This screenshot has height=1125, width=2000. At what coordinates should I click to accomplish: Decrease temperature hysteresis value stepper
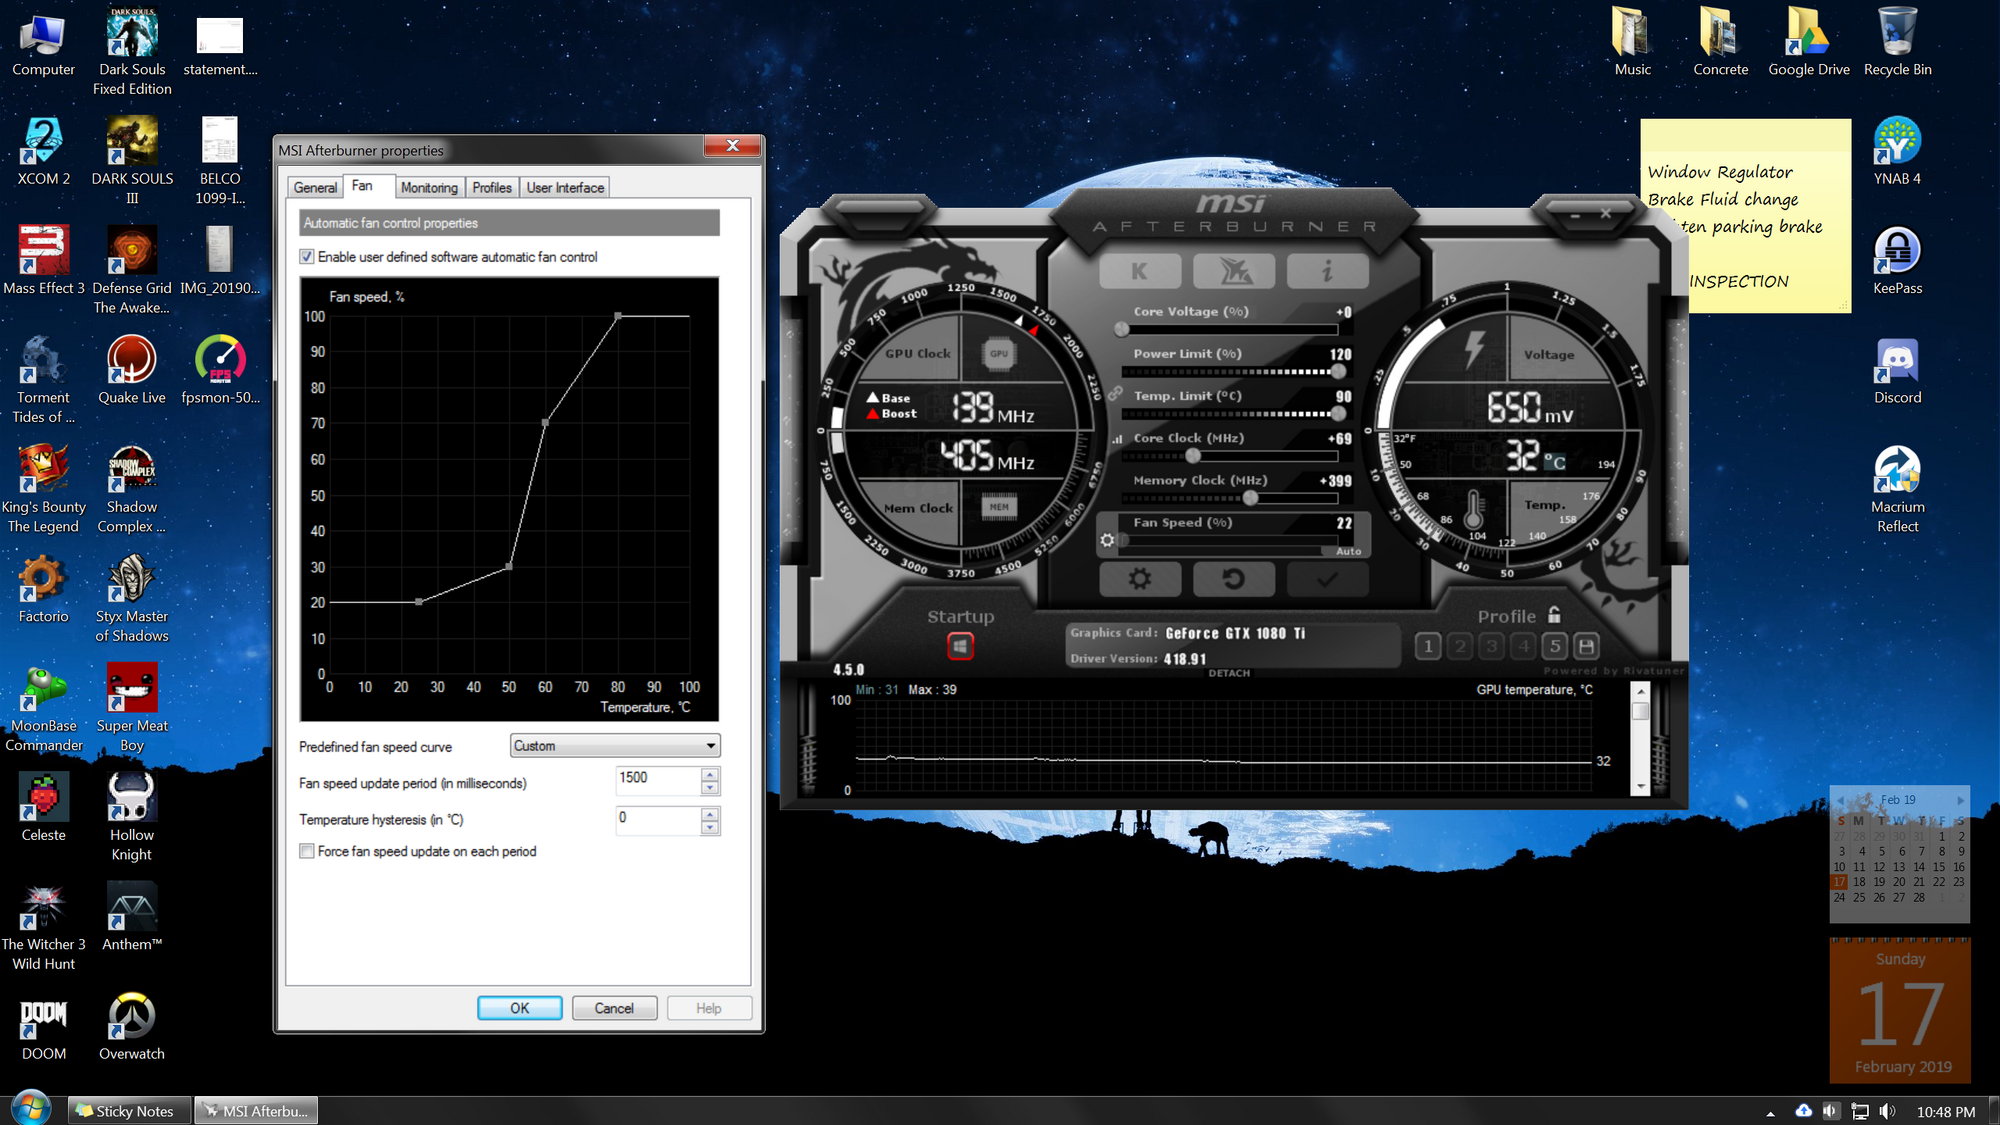[710, 828]
